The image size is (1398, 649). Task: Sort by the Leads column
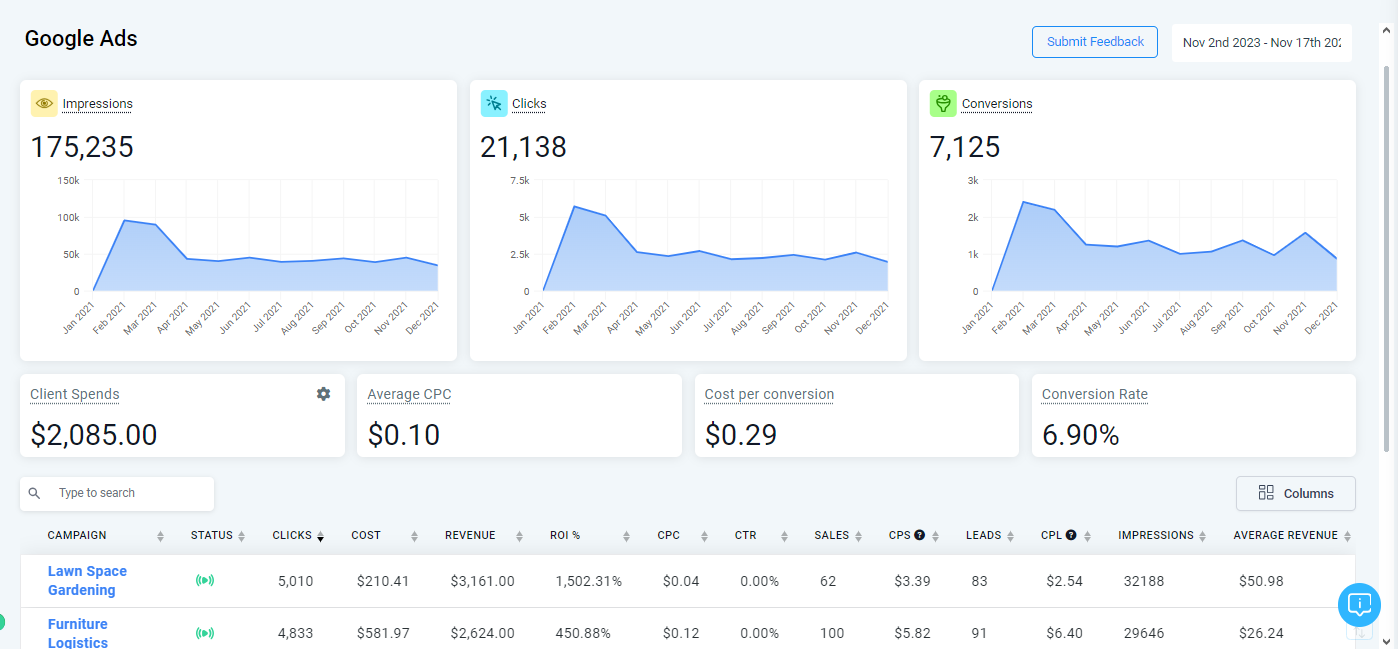[1010, 536]
